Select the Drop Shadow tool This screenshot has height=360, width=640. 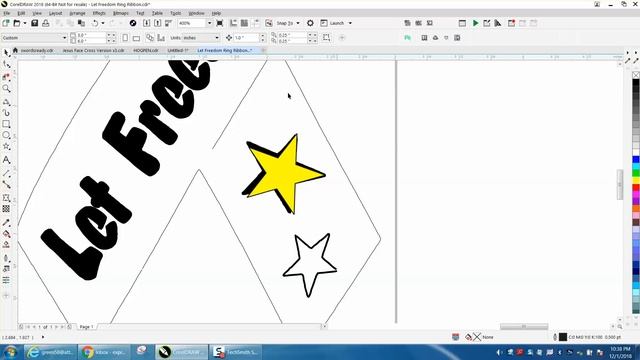click(x=6, y=198)
